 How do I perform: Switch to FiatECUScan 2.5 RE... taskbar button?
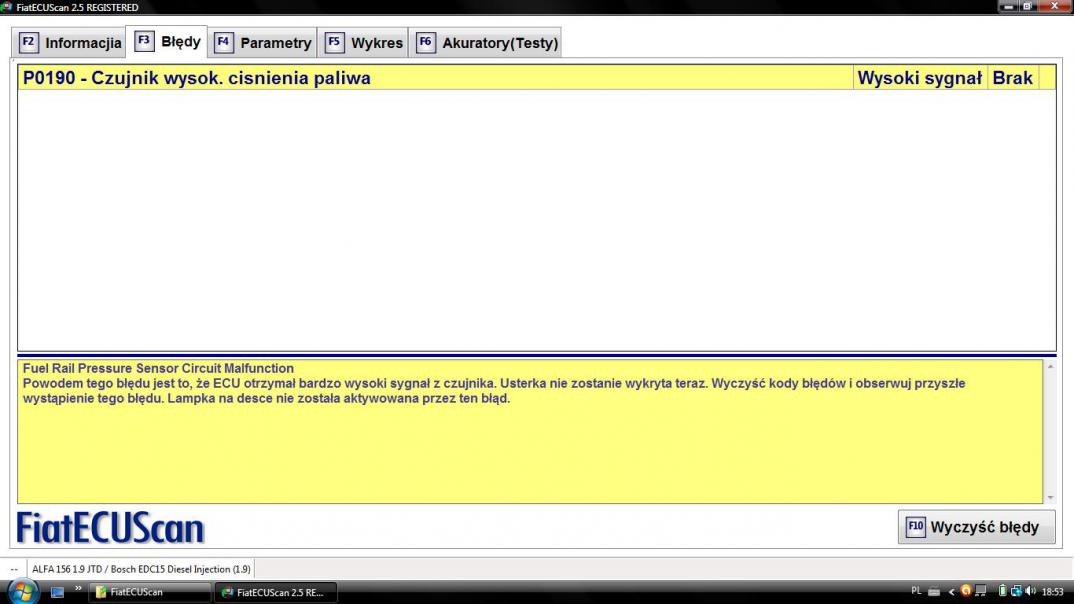tap(275, 592)
